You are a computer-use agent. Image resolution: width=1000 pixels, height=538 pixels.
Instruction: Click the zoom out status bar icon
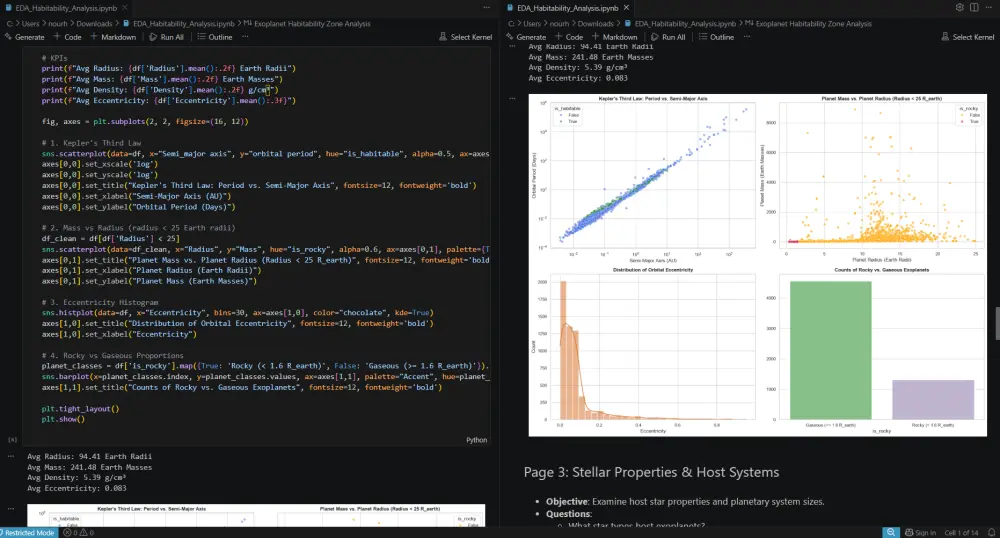tap(890, 533)
